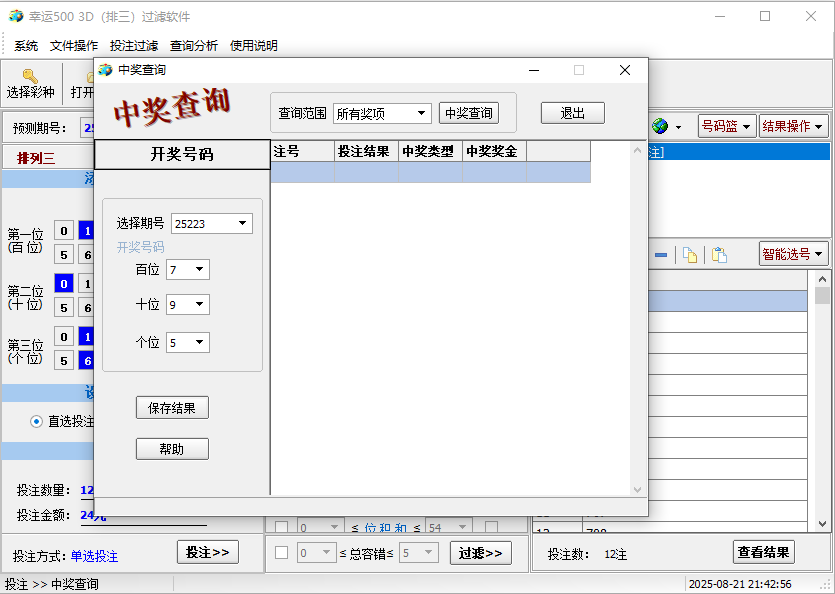
Task: Click the paste clipboard icon
Action: [x=718, y=255]
